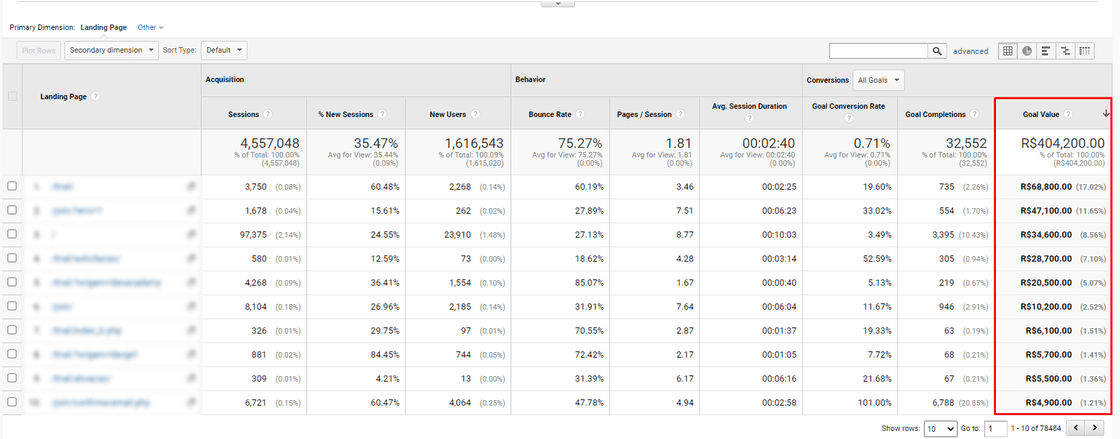Click the Bounce Rate help question mark
The image size is (1120, 439).
pyautogui.click(x=580, y=114)
